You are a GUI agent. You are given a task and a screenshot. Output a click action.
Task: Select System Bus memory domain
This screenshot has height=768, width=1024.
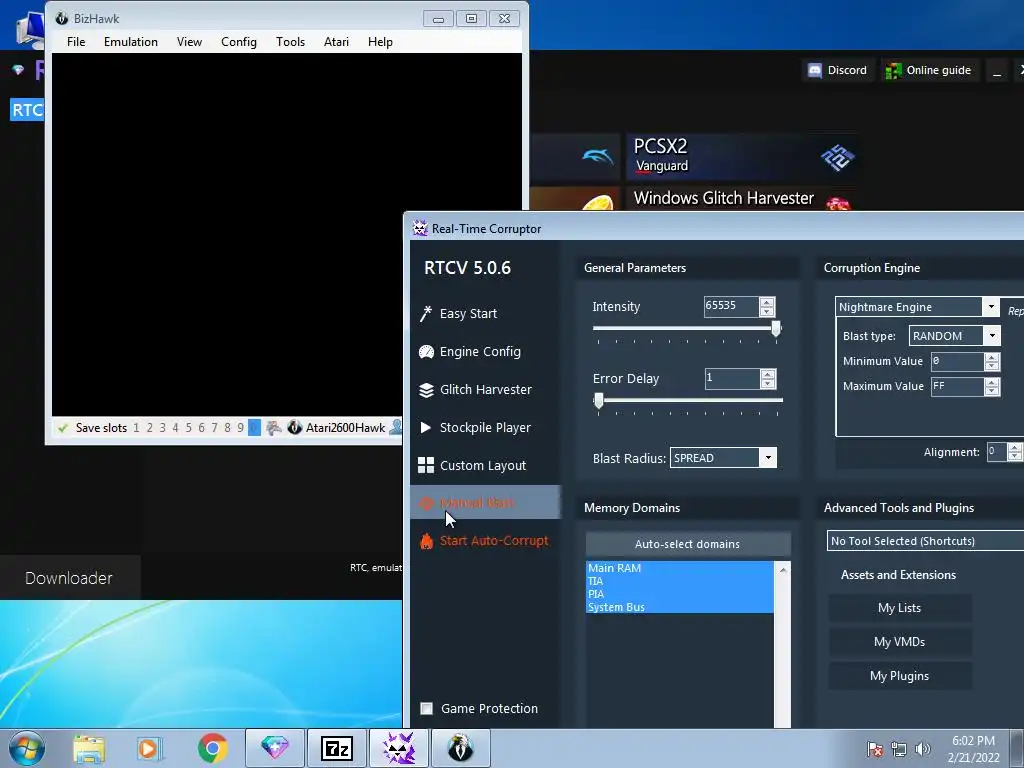point(679,607)
